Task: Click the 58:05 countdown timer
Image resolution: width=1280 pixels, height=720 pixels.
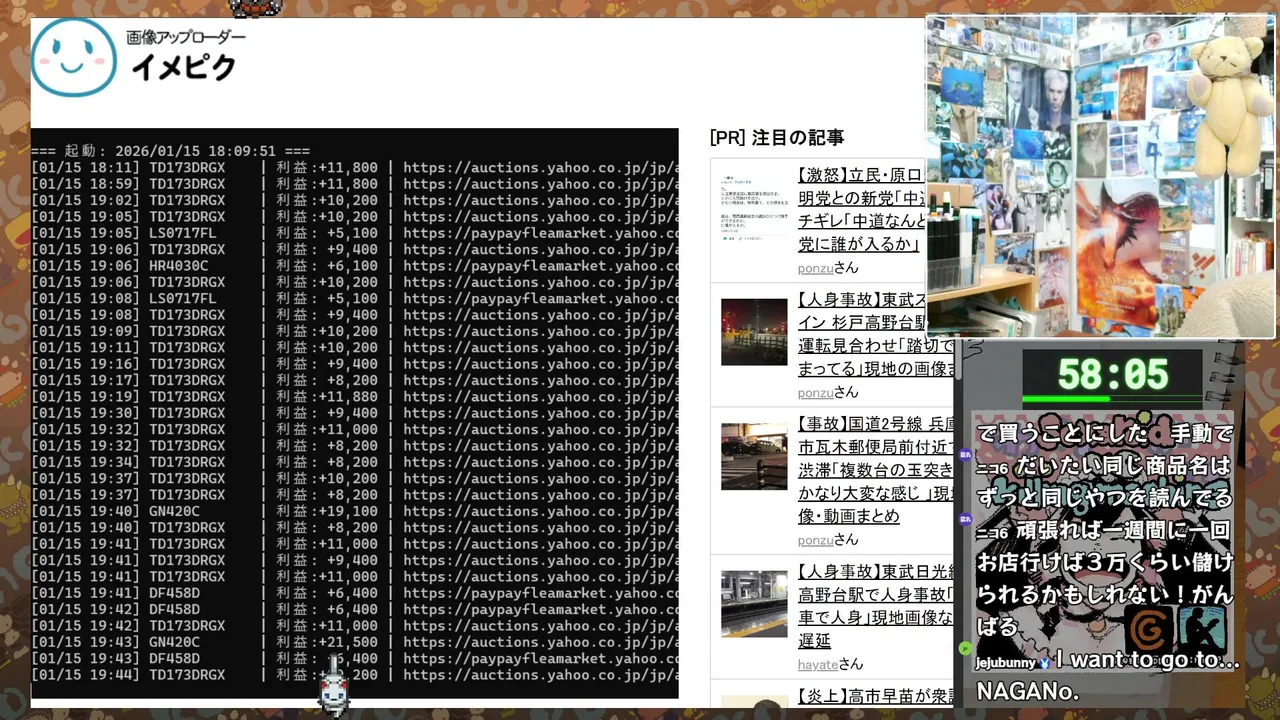Action: click(1112, 375)
